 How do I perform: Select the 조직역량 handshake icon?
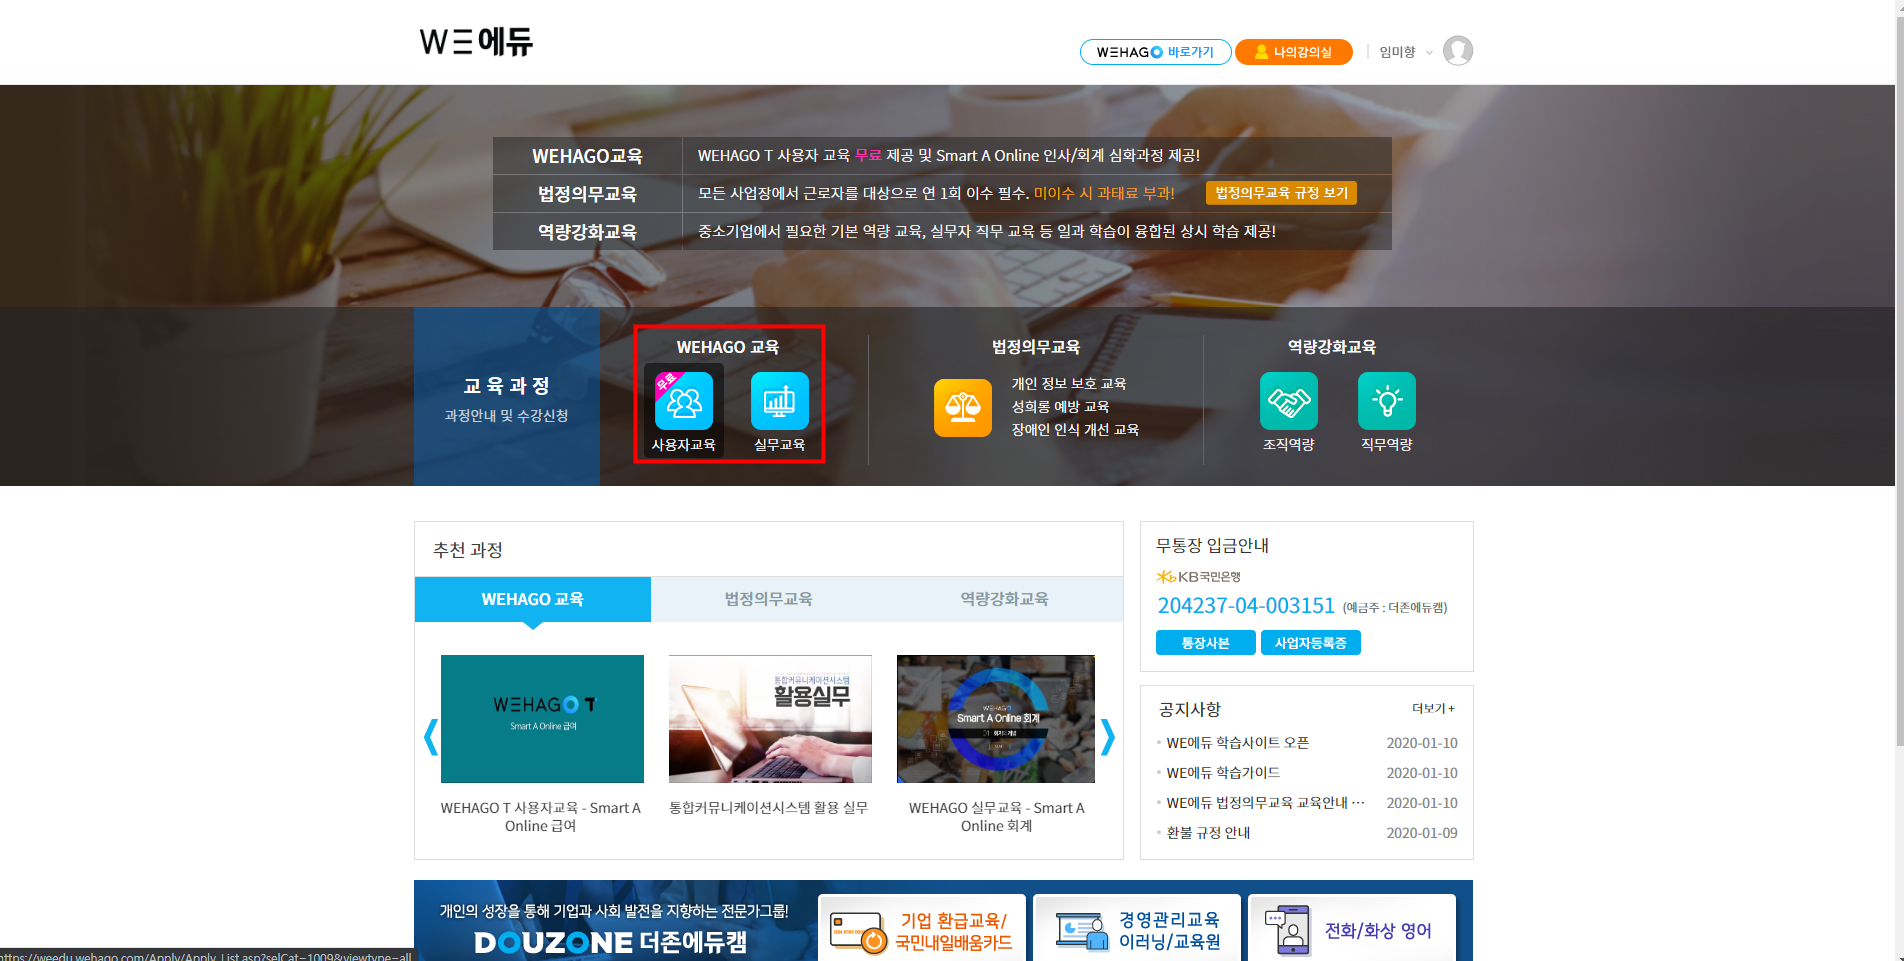[1288, 402]
